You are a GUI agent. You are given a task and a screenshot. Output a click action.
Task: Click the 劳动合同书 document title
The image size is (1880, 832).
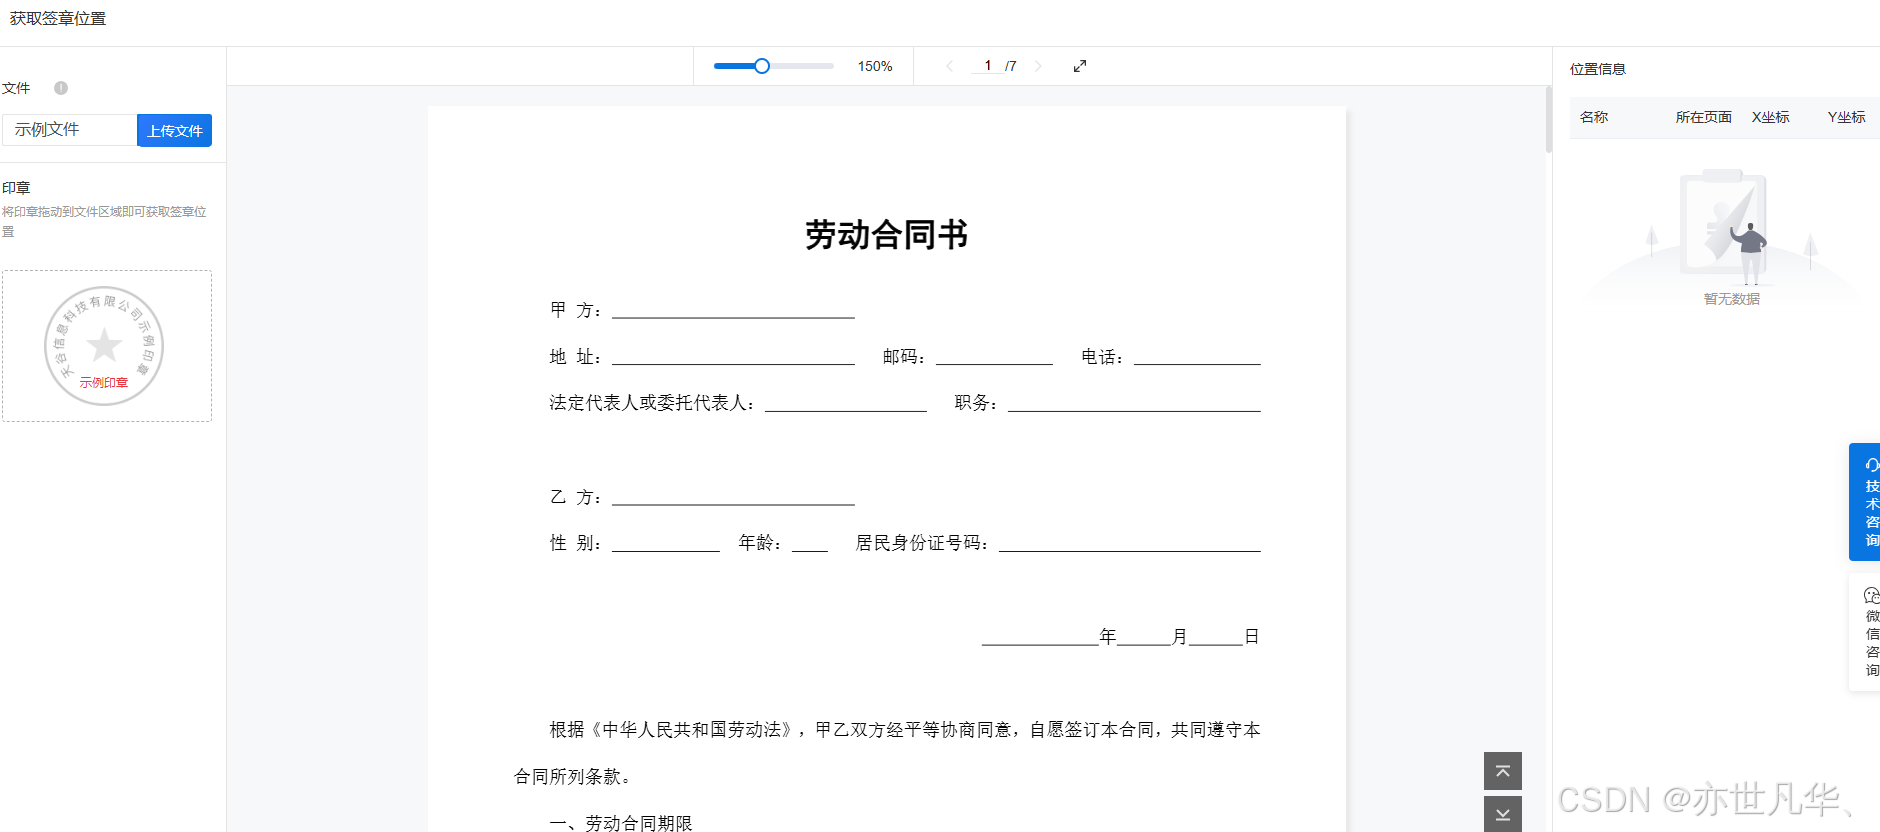tap(886, 235)
